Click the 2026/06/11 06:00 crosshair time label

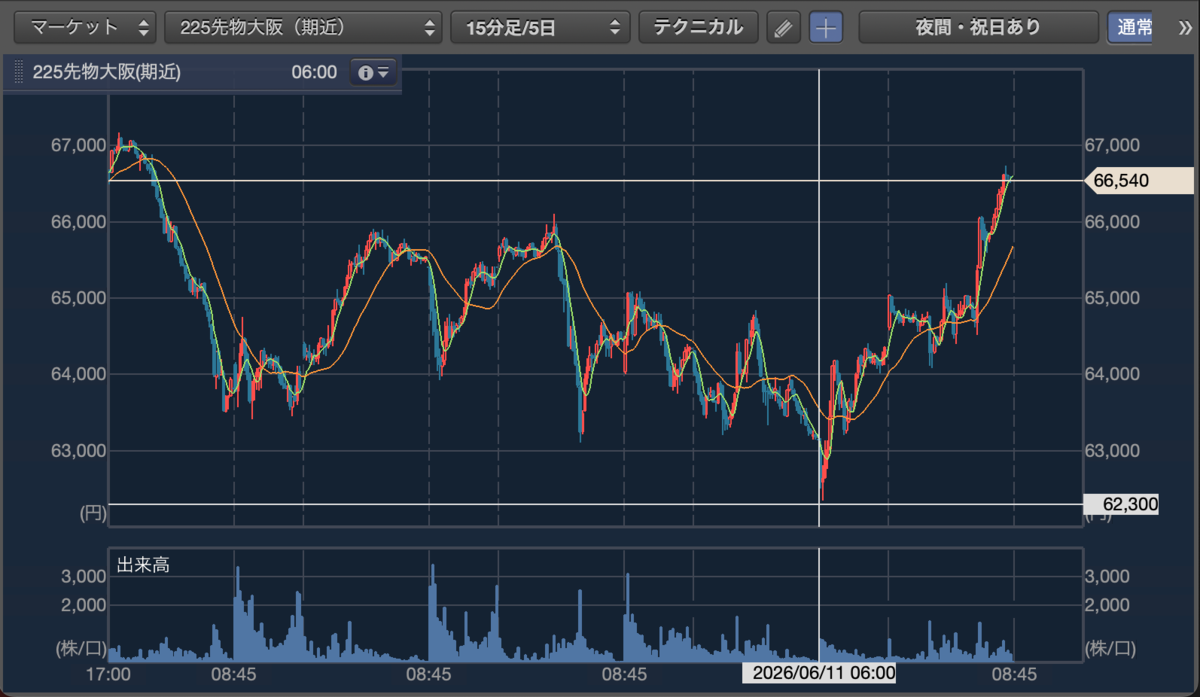[x=819, y=672]
